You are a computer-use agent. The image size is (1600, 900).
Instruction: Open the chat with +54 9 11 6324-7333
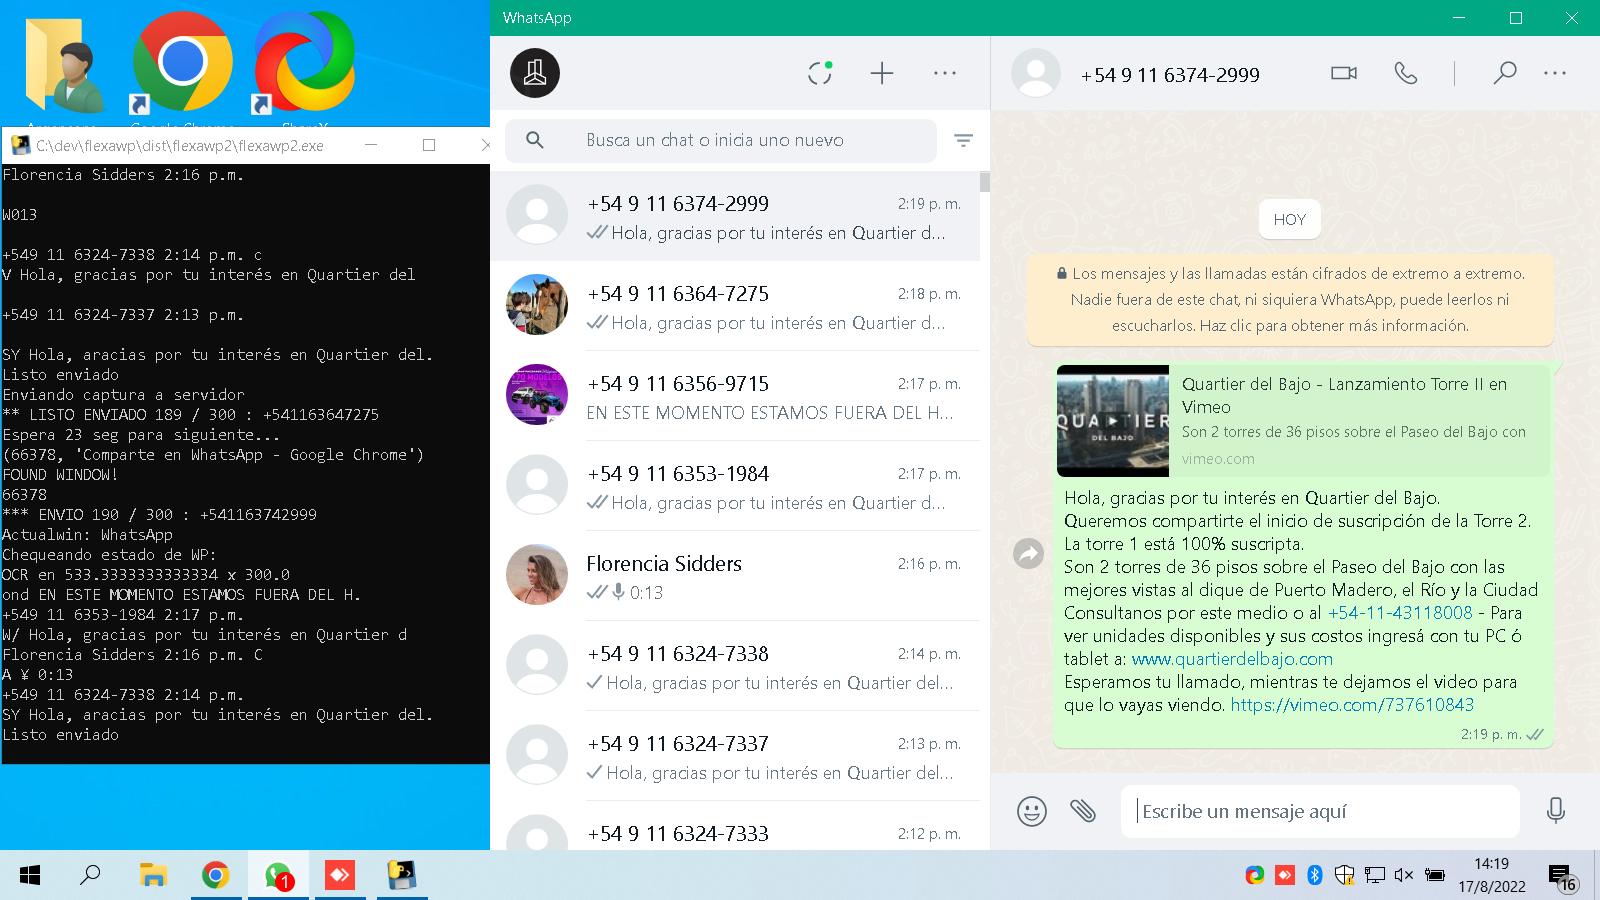735,828
